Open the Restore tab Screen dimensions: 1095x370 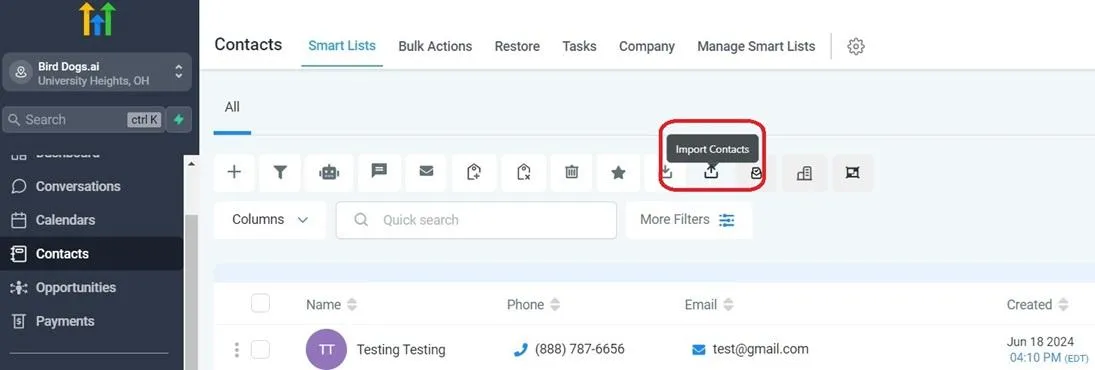pyautogui.click(x=517, y=46)
